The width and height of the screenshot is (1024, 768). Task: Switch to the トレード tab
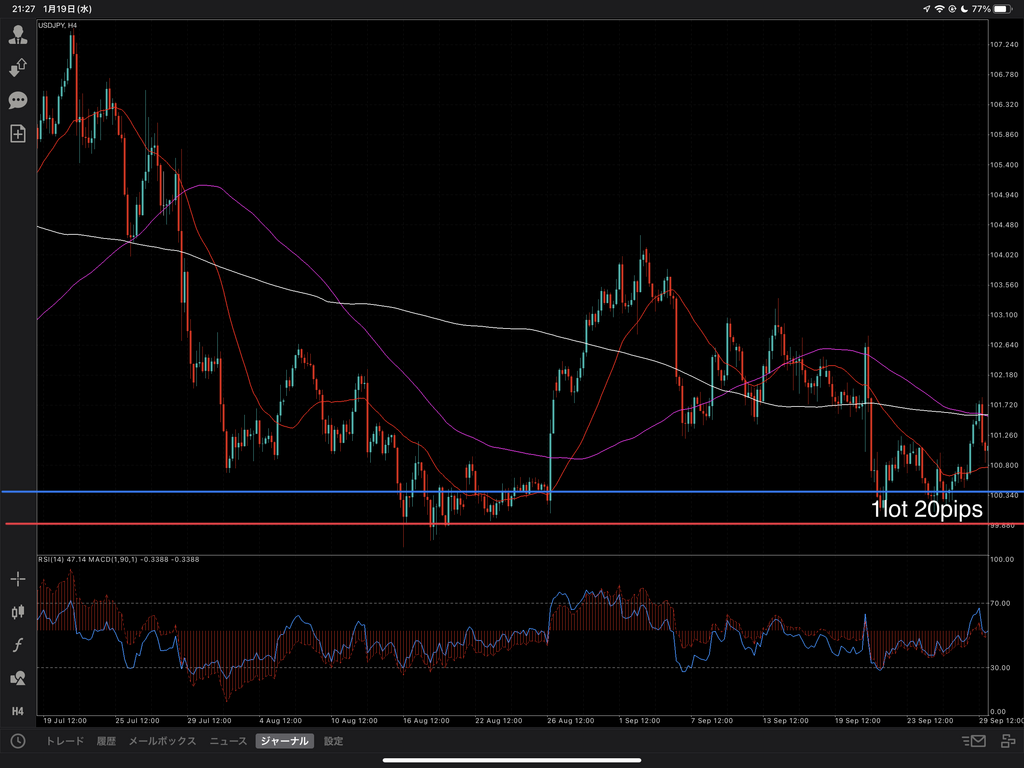65,741
